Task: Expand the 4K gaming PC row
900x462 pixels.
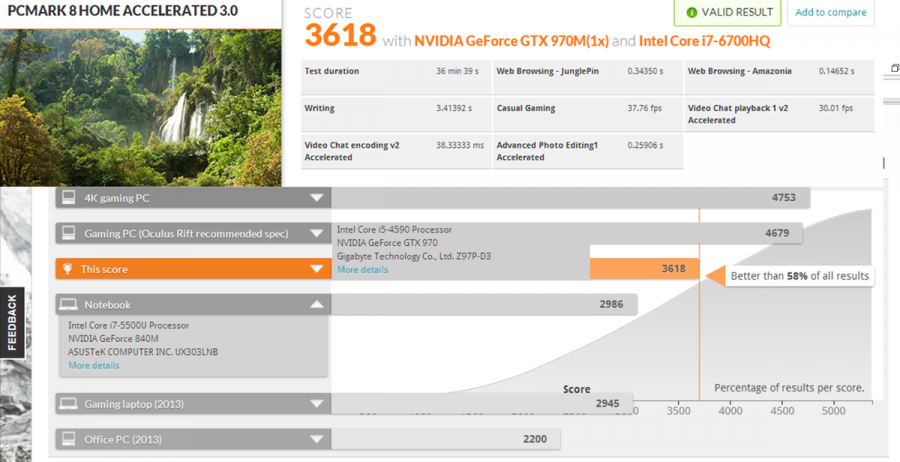Action: 316,198
